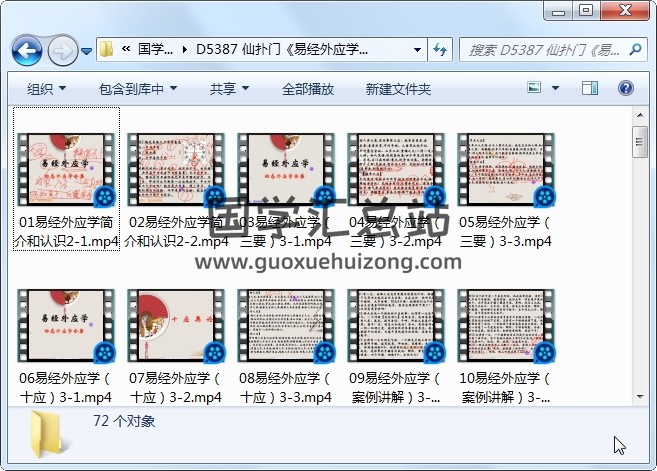
Task: Open the view options dropdown arrow
Action: tap(556, 88)
